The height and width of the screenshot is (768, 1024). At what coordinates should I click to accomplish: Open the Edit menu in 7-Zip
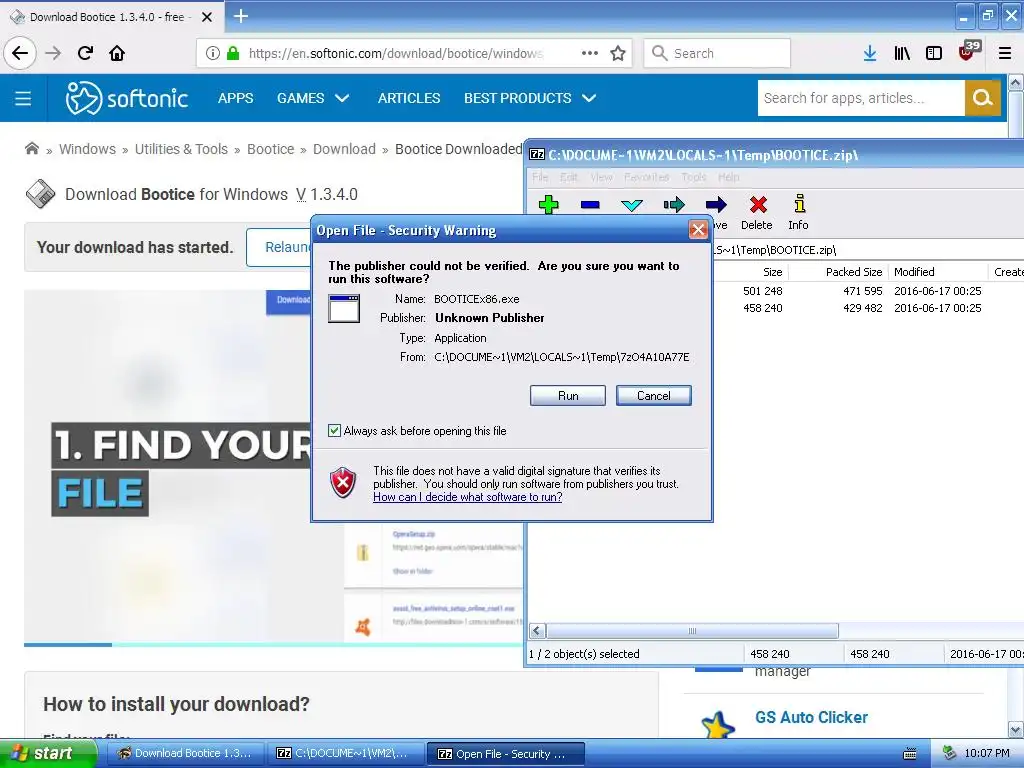pyautogui.click(x=569, y=177)
